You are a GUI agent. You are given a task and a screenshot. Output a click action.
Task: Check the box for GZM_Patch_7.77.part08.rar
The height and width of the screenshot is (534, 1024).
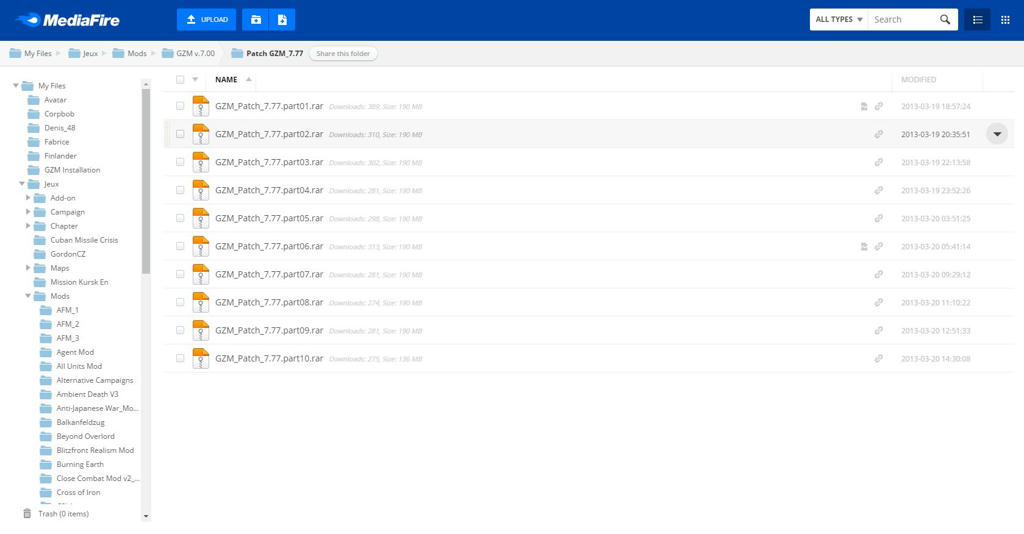pyautogui.click(x=180, y=302)
